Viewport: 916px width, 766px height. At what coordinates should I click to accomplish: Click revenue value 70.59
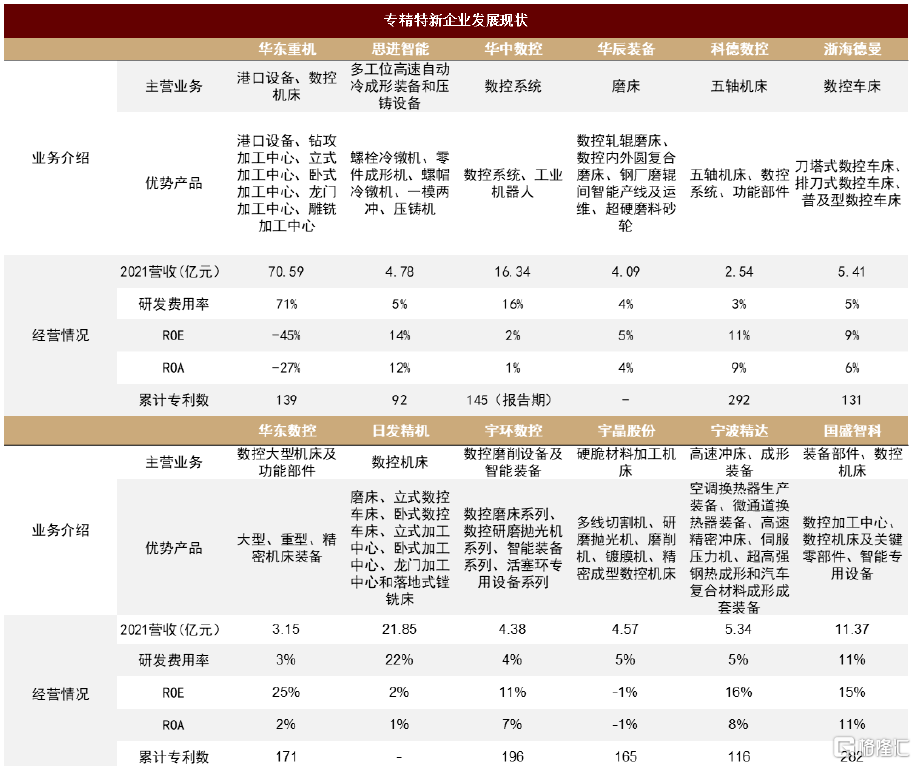(286, 272)
